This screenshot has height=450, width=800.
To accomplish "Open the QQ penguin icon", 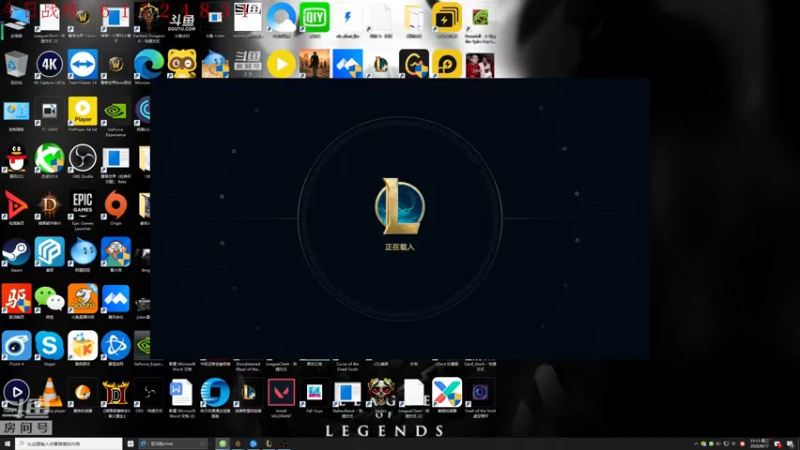I will point(16,160).
